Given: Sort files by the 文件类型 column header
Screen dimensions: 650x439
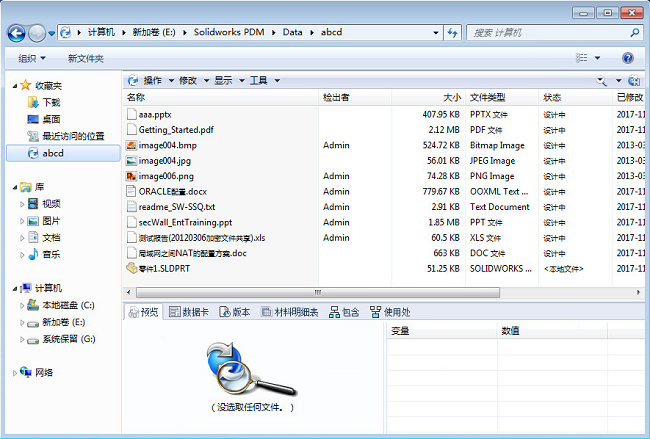Looking at the screenshot, I should (x=488, y=98).
